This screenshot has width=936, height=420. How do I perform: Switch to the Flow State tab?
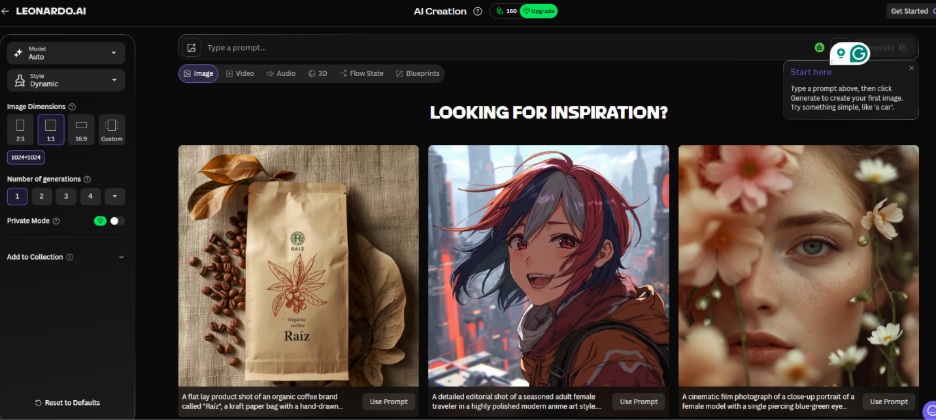pos(362,73)
